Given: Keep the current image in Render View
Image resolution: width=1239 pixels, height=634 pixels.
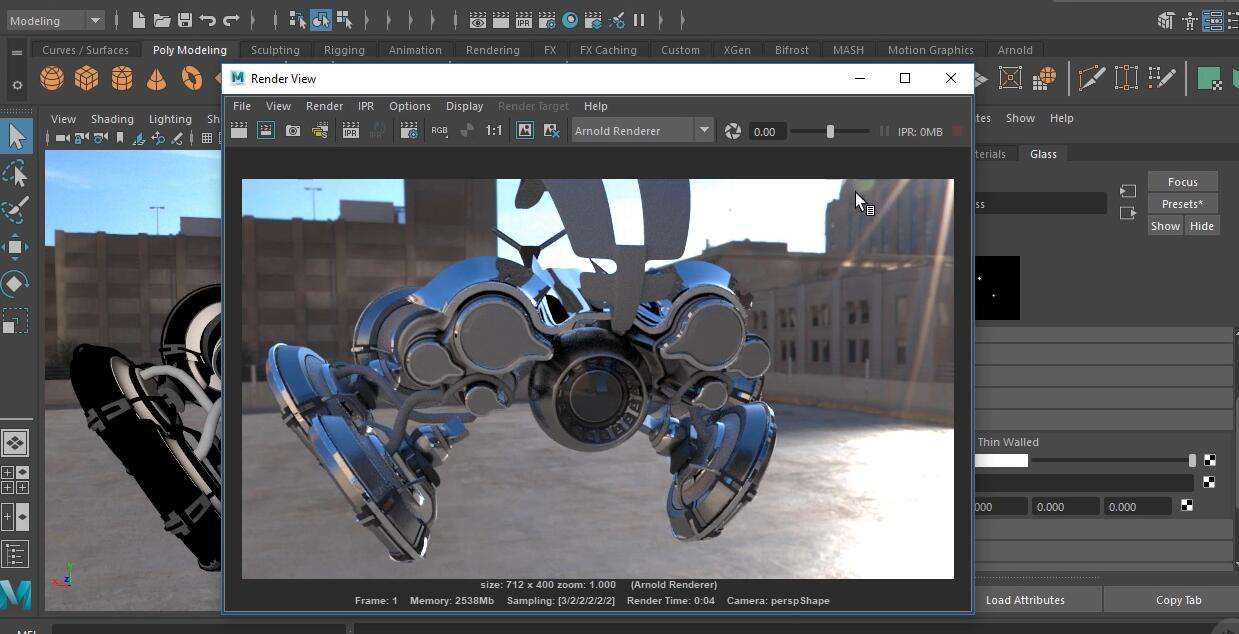Looking at the screenshot, I should pyautogui.click(x=524, y=131).
